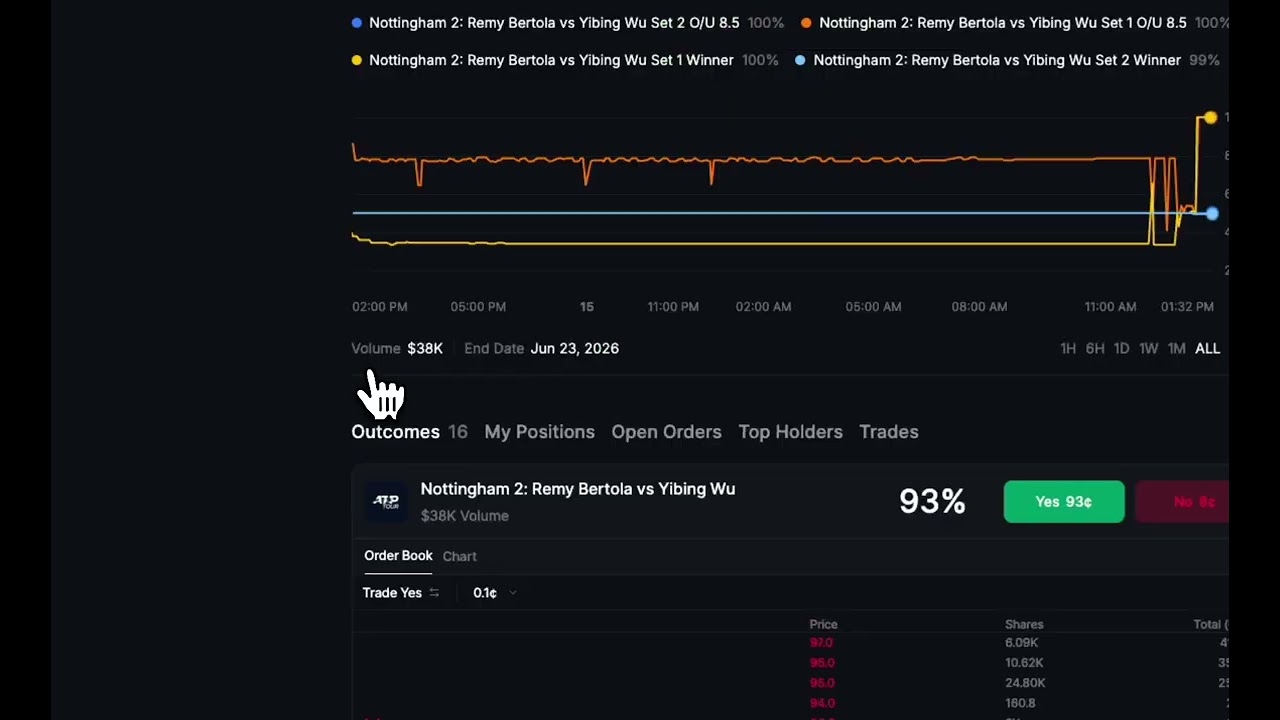Screen dimensions: 1280x720
Task: Set chart range to 6H
Action: coord(1095,349)
